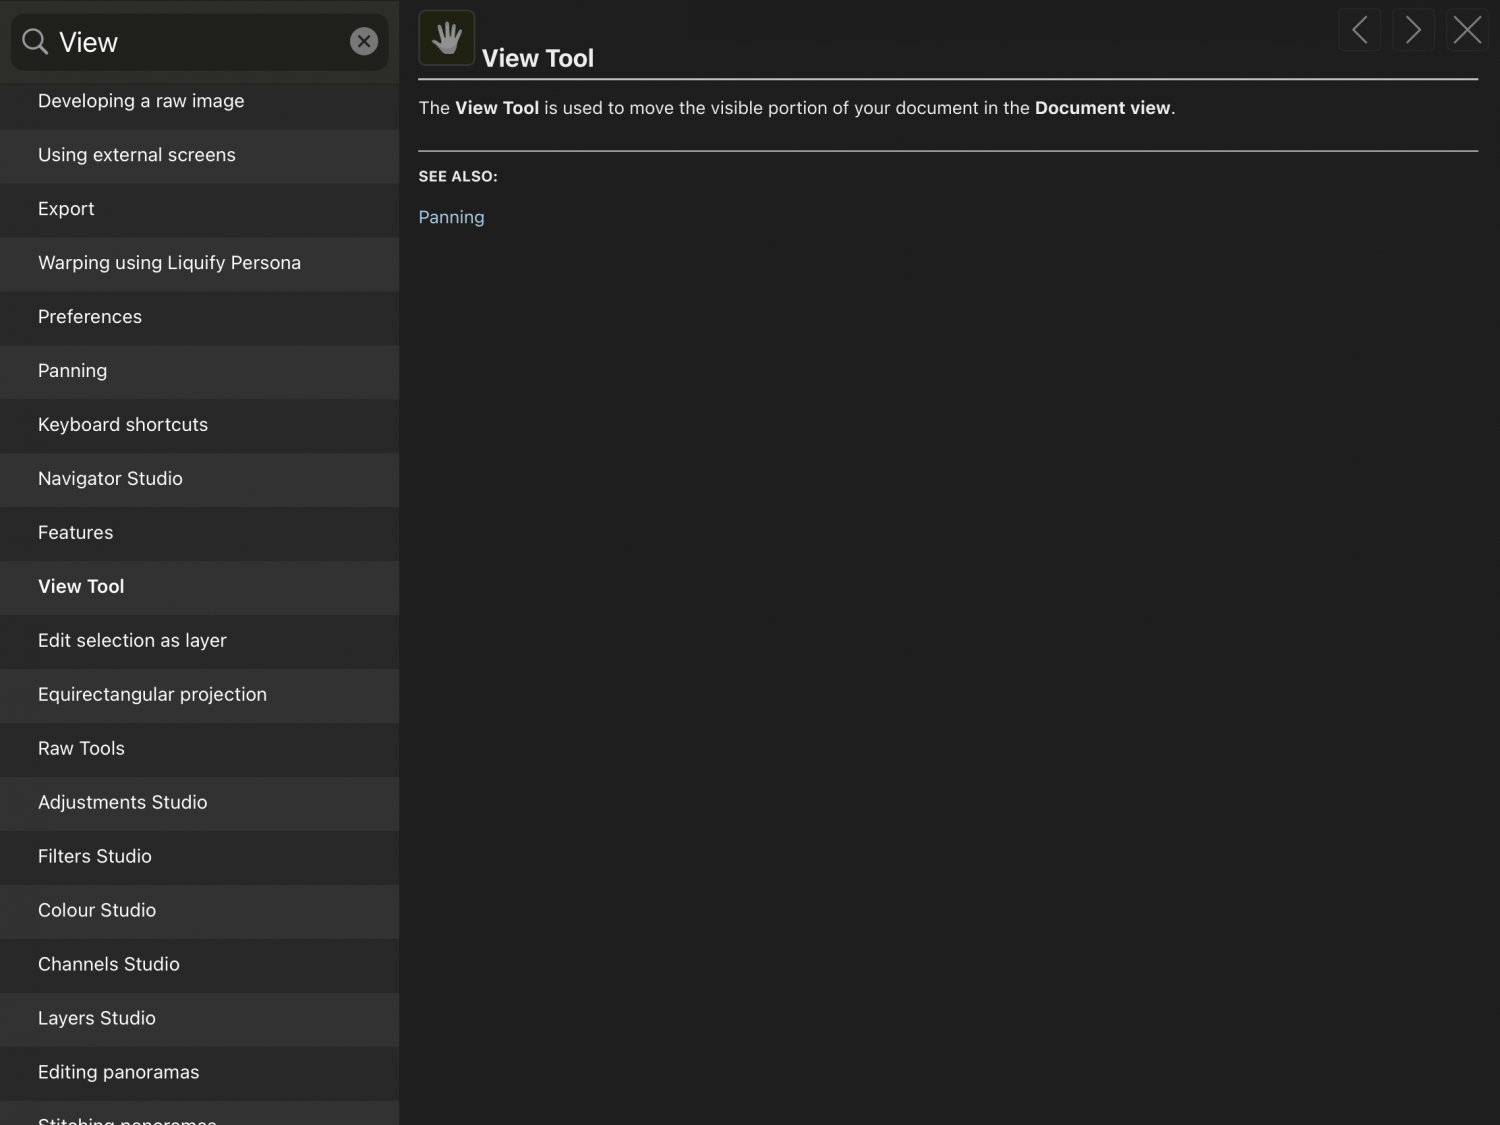This screenshot has height=1125, width=1500.
Task: Click the View Tool hand icon
Action: point(446,38)
